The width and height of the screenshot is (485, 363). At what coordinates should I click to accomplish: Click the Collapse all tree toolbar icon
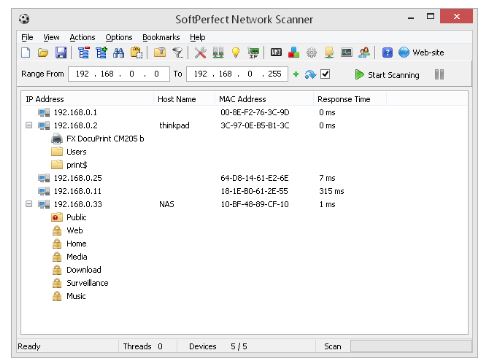(84, 53)
